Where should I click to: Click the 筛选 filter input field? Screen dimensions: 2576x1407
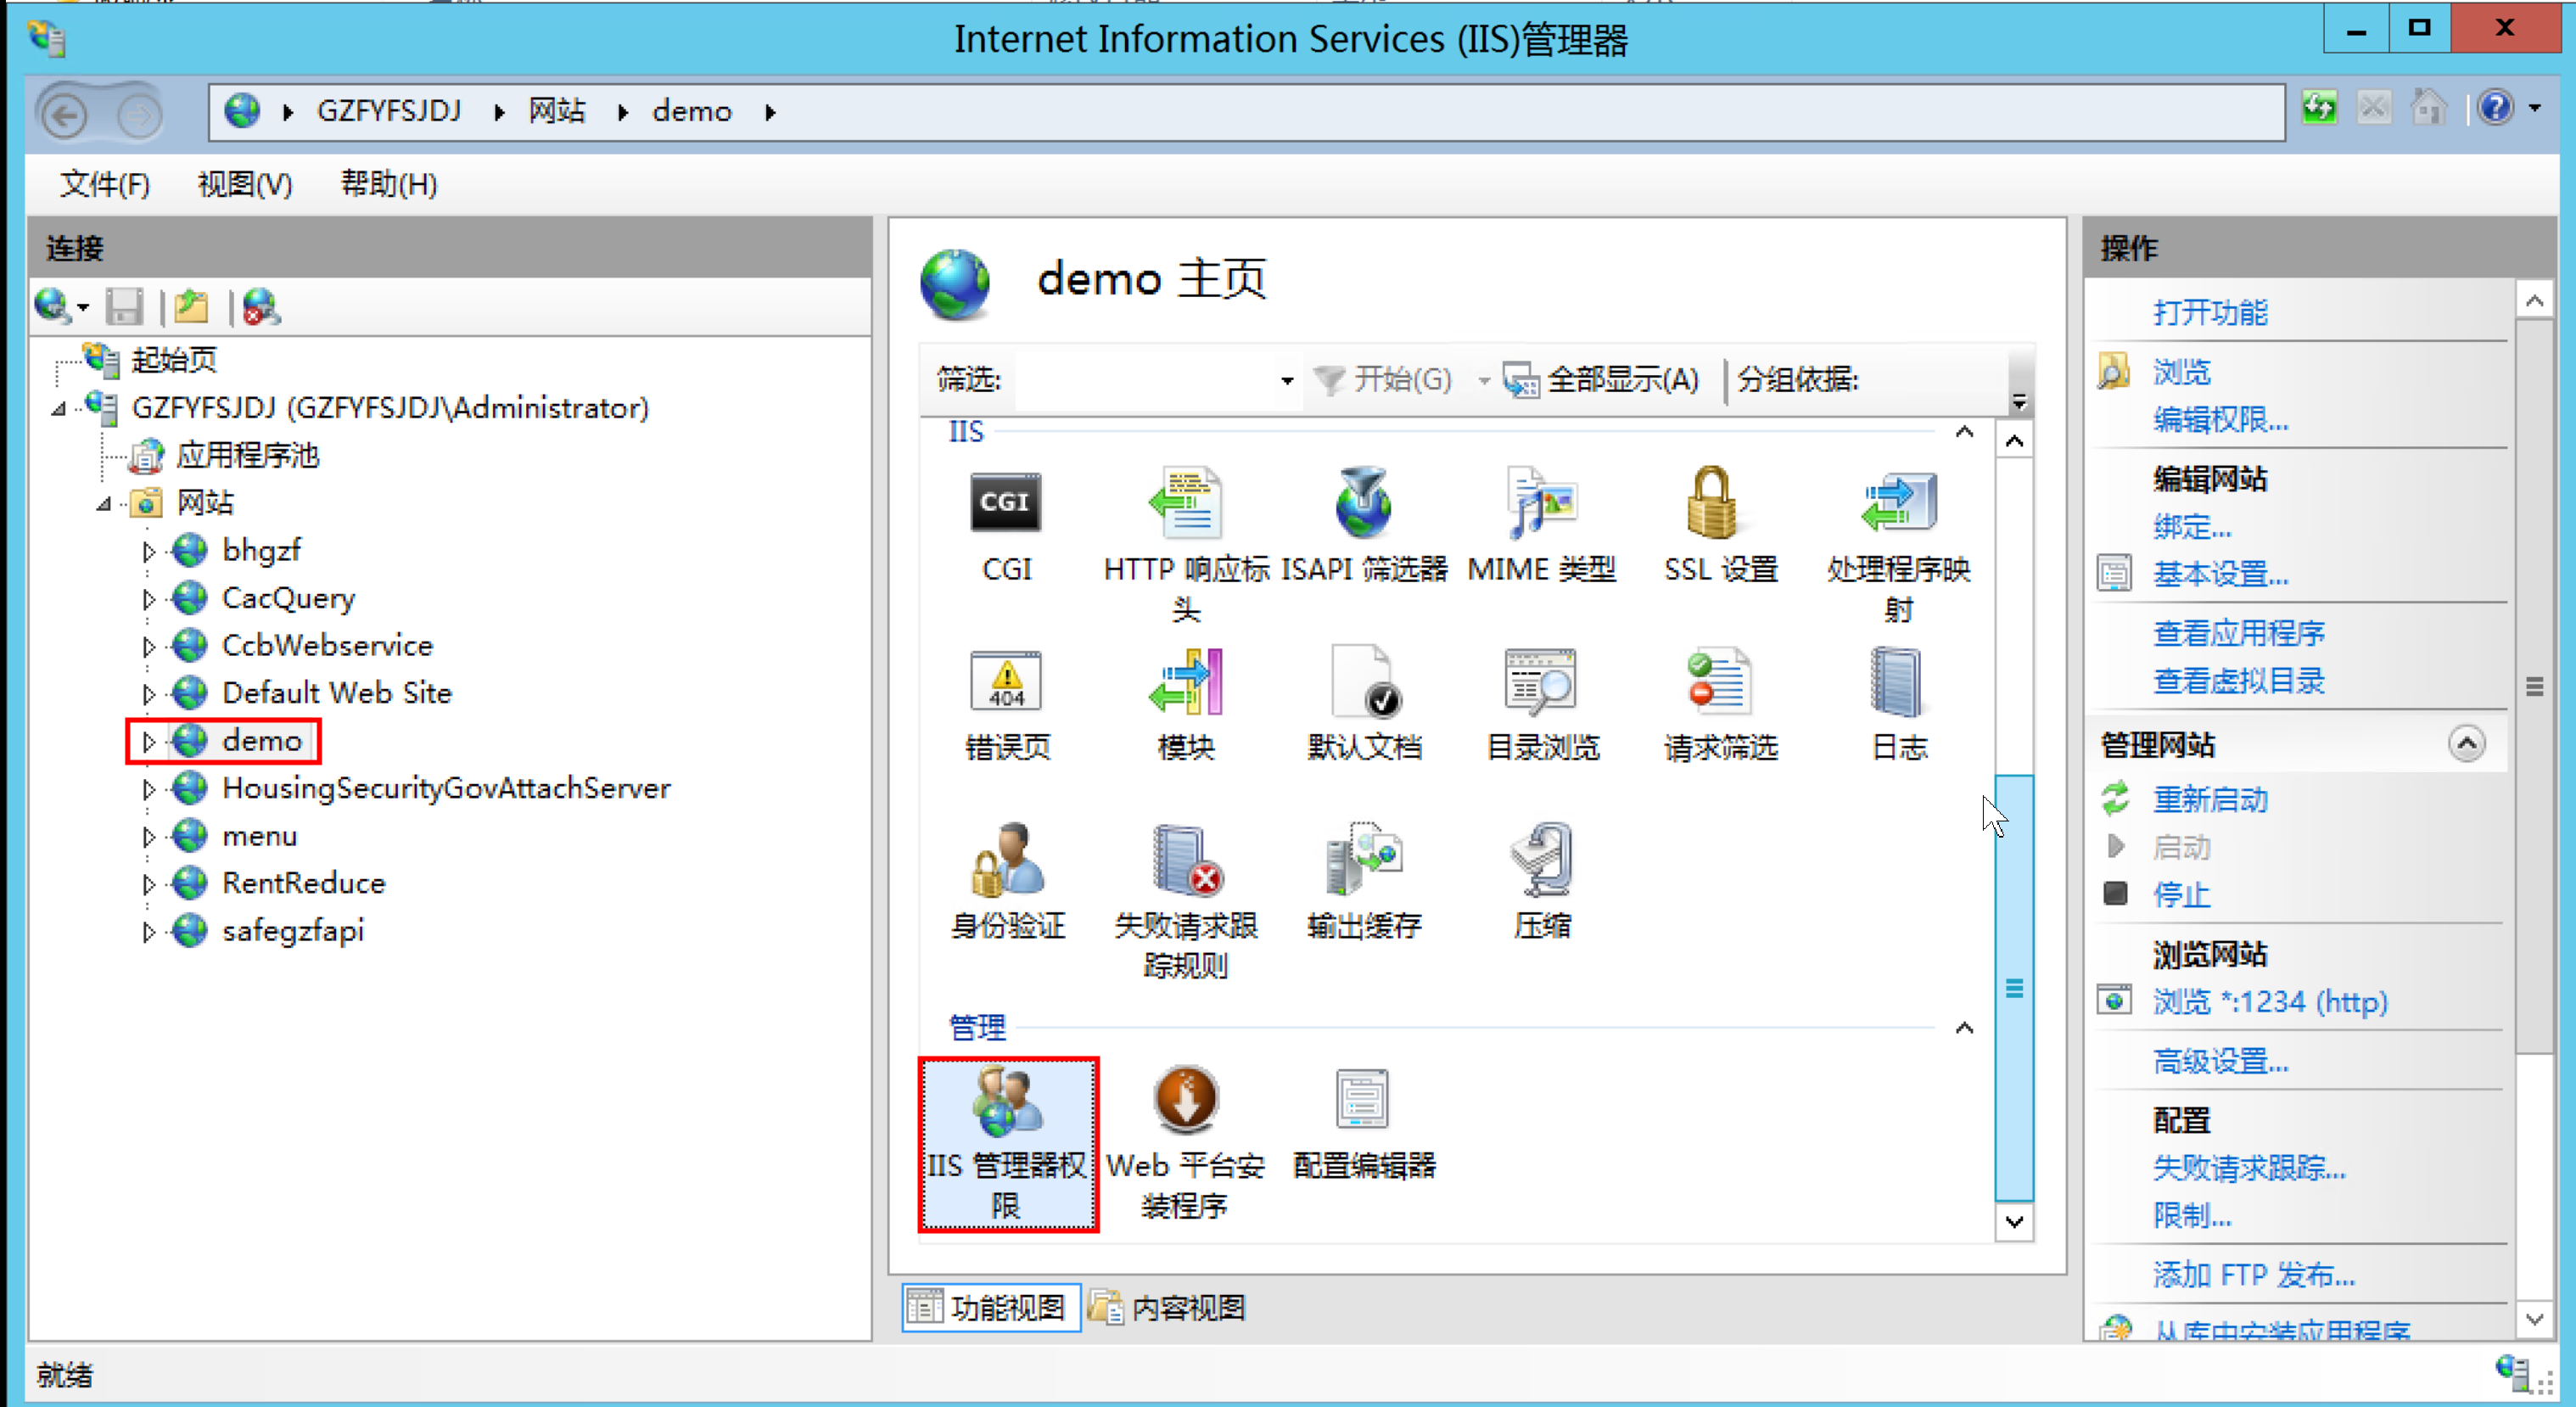1145,381
